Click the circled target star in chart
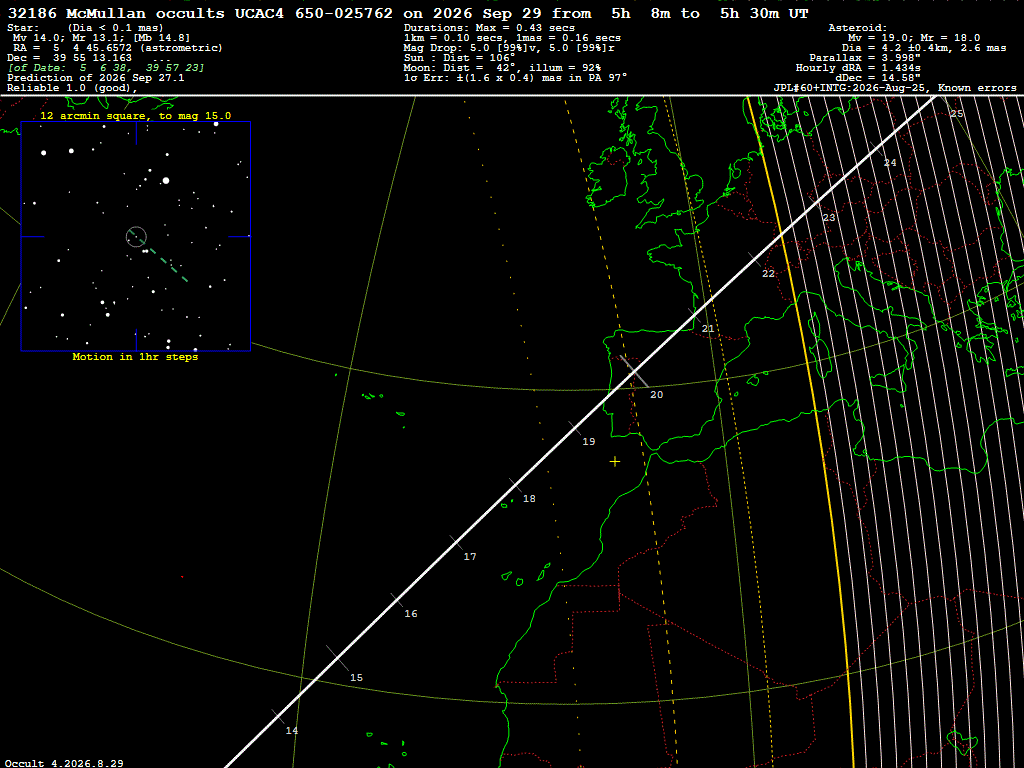 pyautogui.click(x=136, y=236)
